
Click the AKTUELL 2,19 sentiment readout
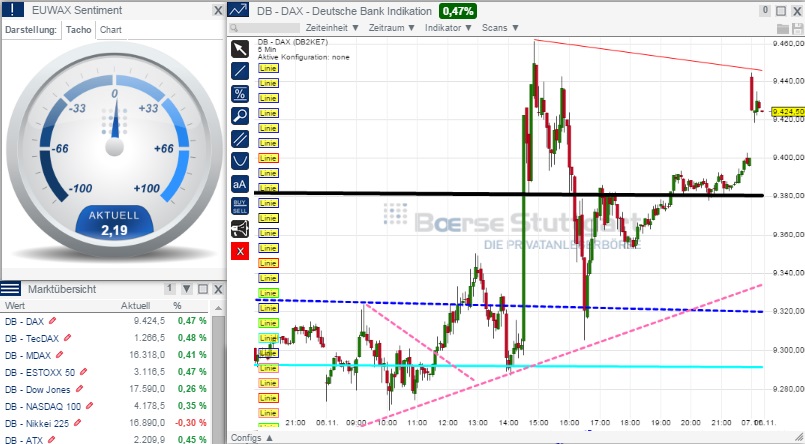tap(114, 223)
